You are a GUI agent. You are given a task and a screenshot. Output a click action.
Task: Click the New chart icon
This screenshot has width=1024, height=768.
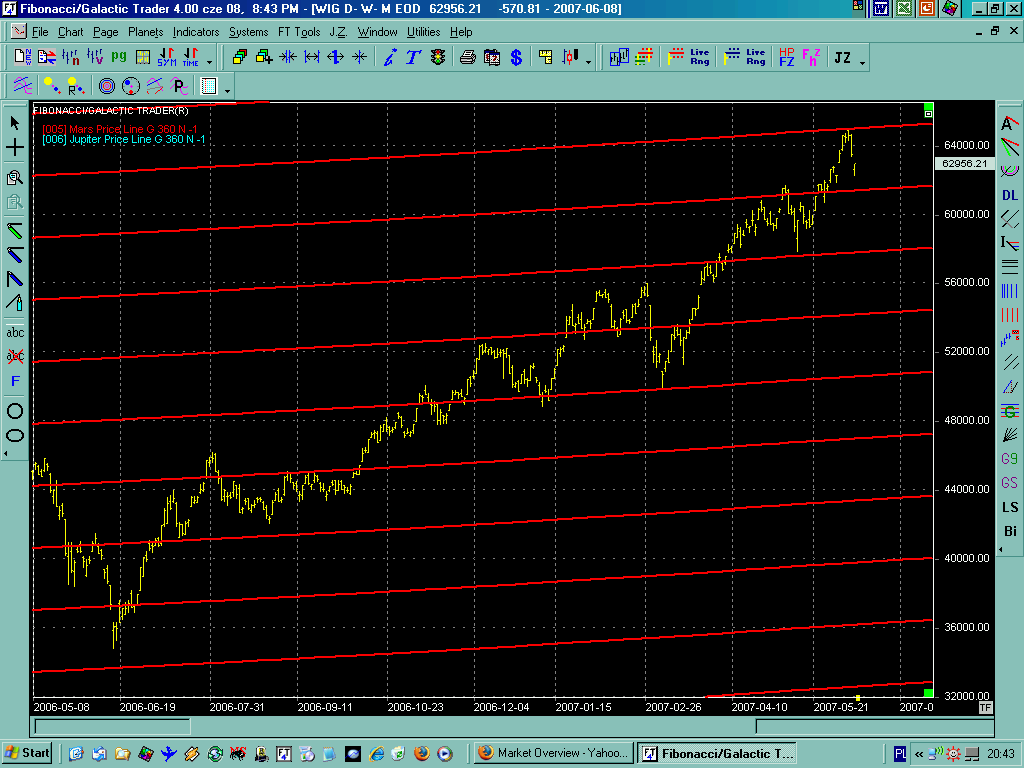click(21, 57)
